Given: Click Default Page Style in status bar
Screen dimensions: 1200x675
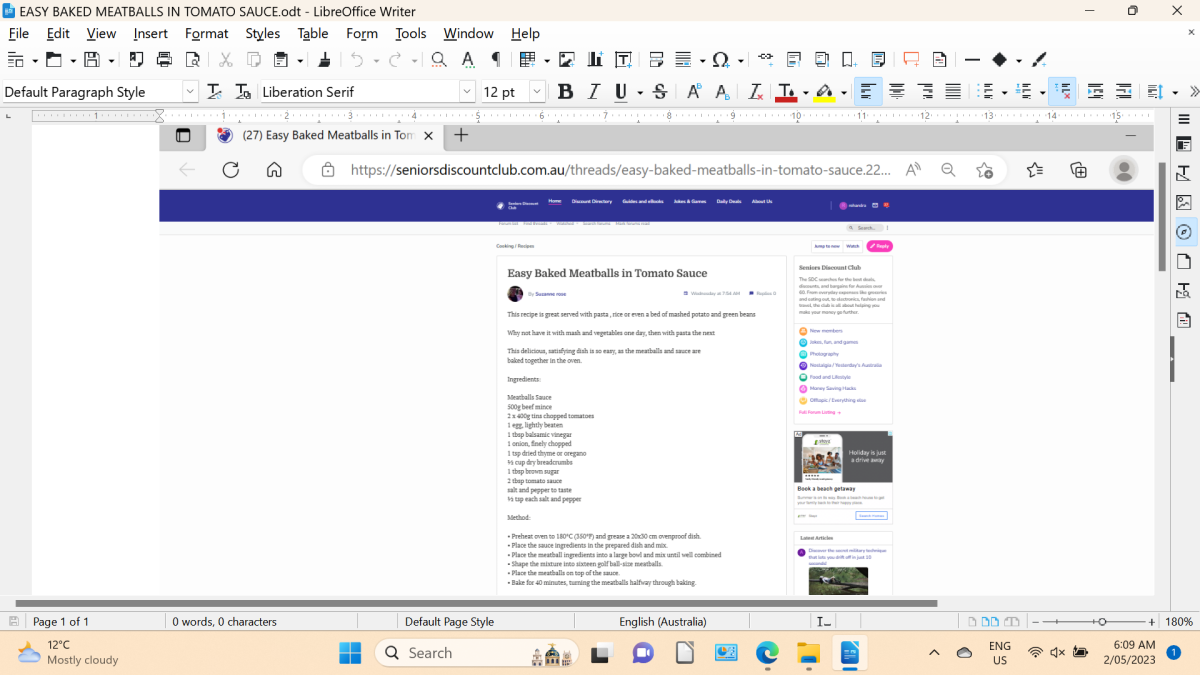Looking at the screenshot, I should coord(449,621).
